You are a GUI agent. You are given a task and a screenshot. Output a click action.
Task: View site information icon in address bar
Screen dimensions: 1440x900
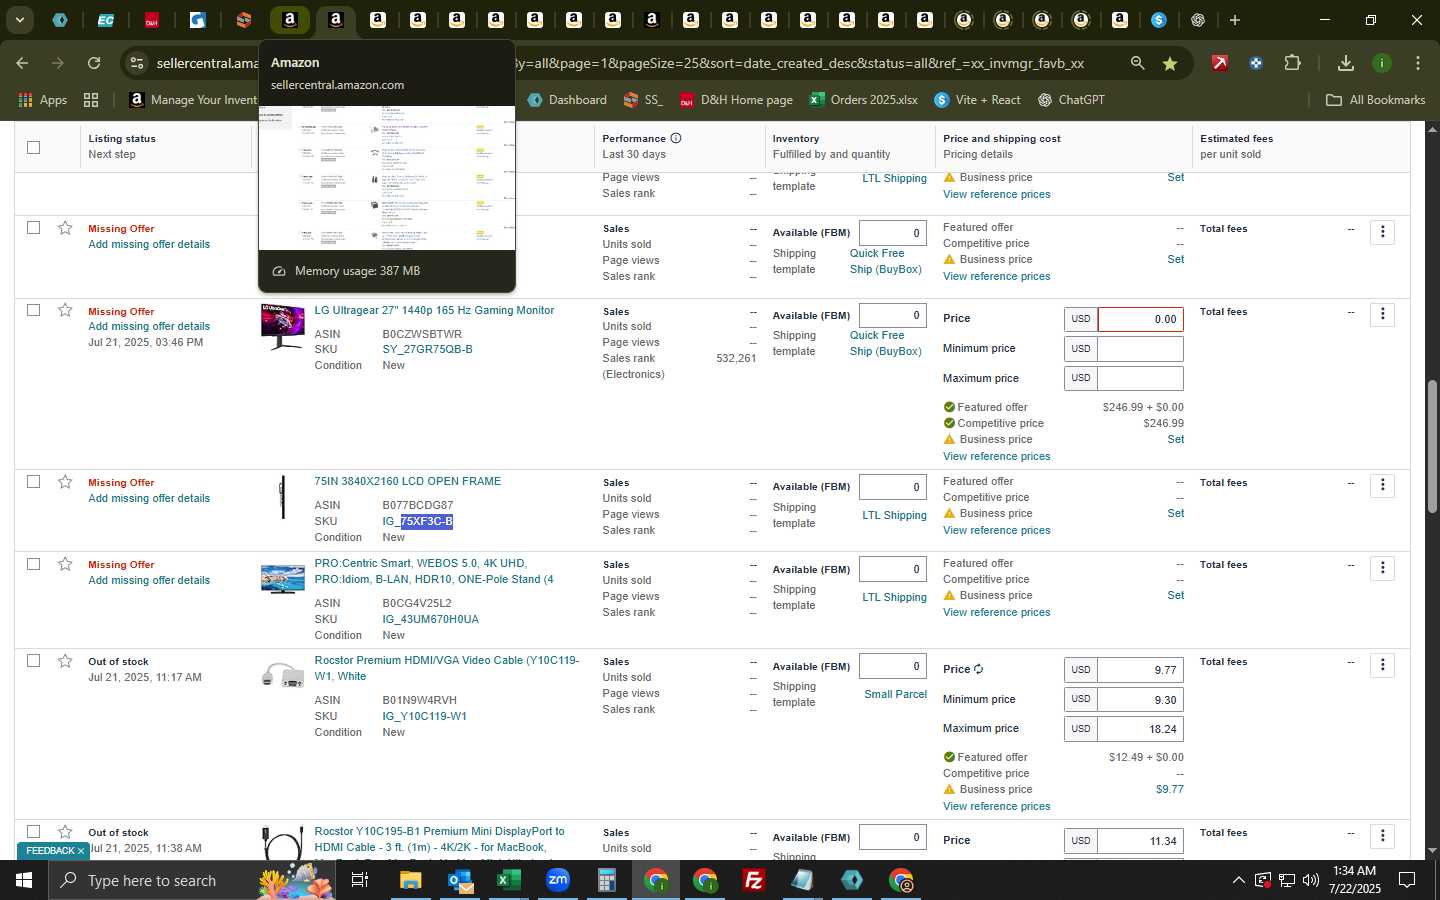tap(137, 63)
